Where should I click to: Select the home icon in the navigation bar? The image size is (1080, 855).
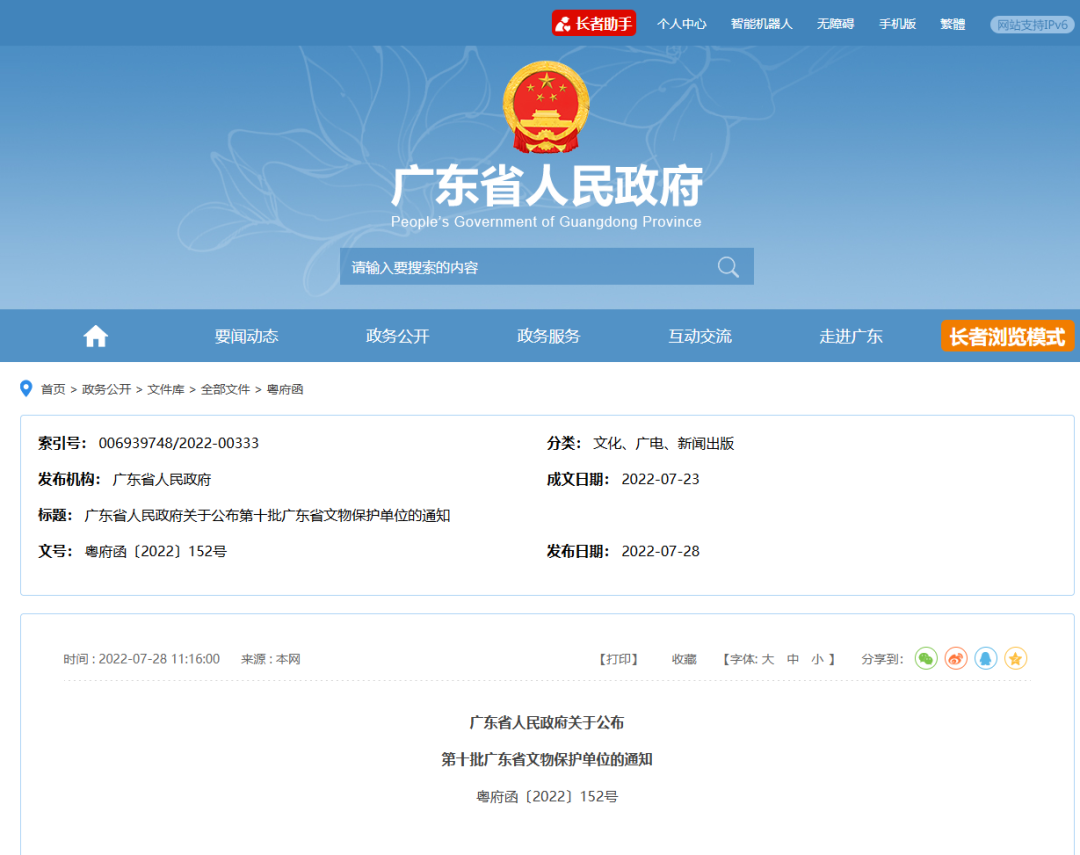(95, 336)
